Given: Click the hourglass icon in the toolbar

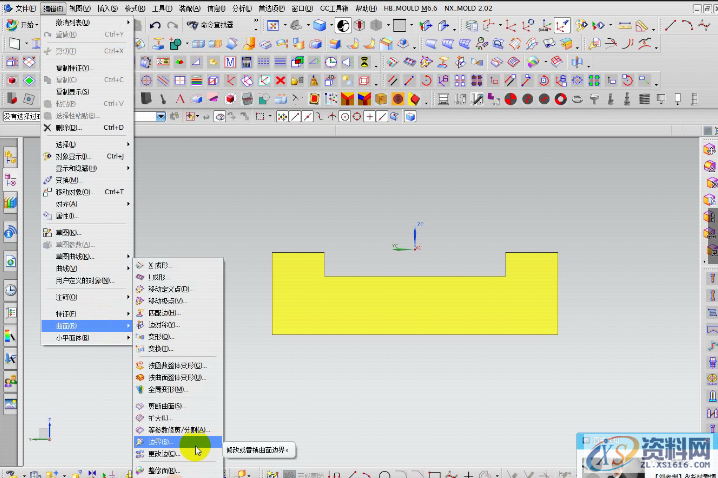Looking at the screenshot, I should [x=366, y=62].
